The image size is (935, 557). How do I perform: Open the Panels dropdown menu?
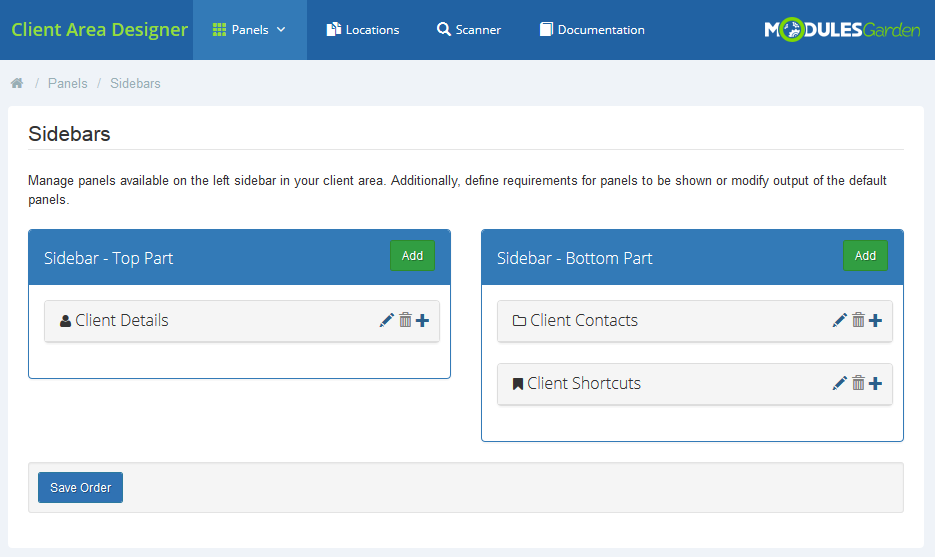click(250, 30)
